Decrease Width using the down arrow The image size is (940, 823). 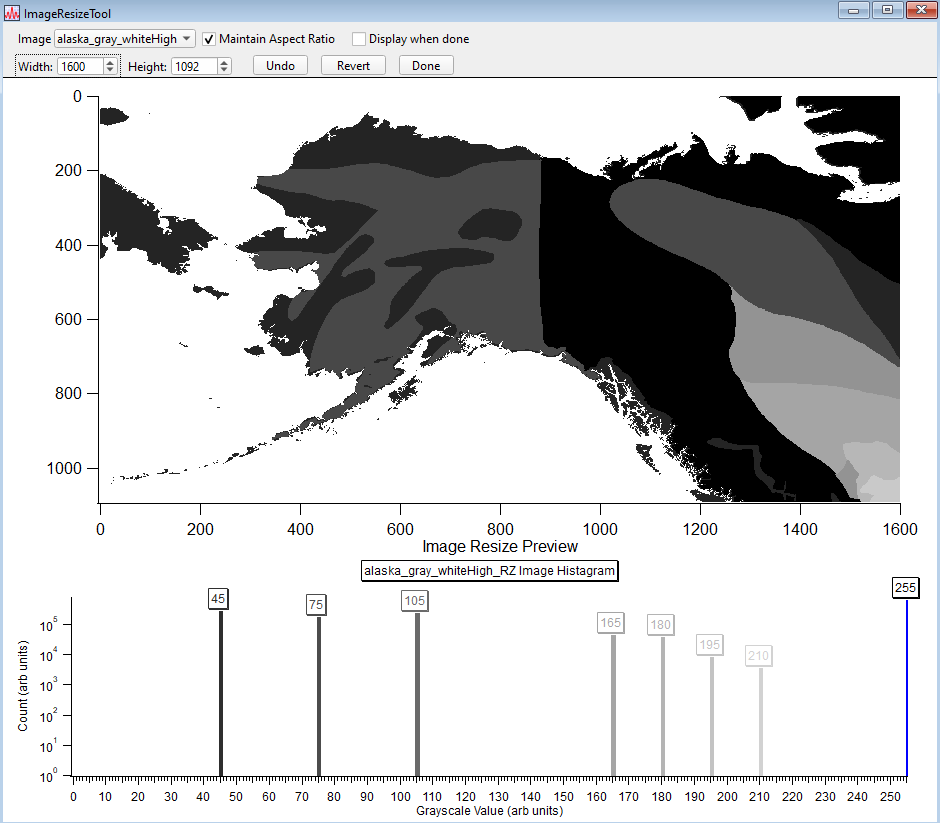[110, 70]
